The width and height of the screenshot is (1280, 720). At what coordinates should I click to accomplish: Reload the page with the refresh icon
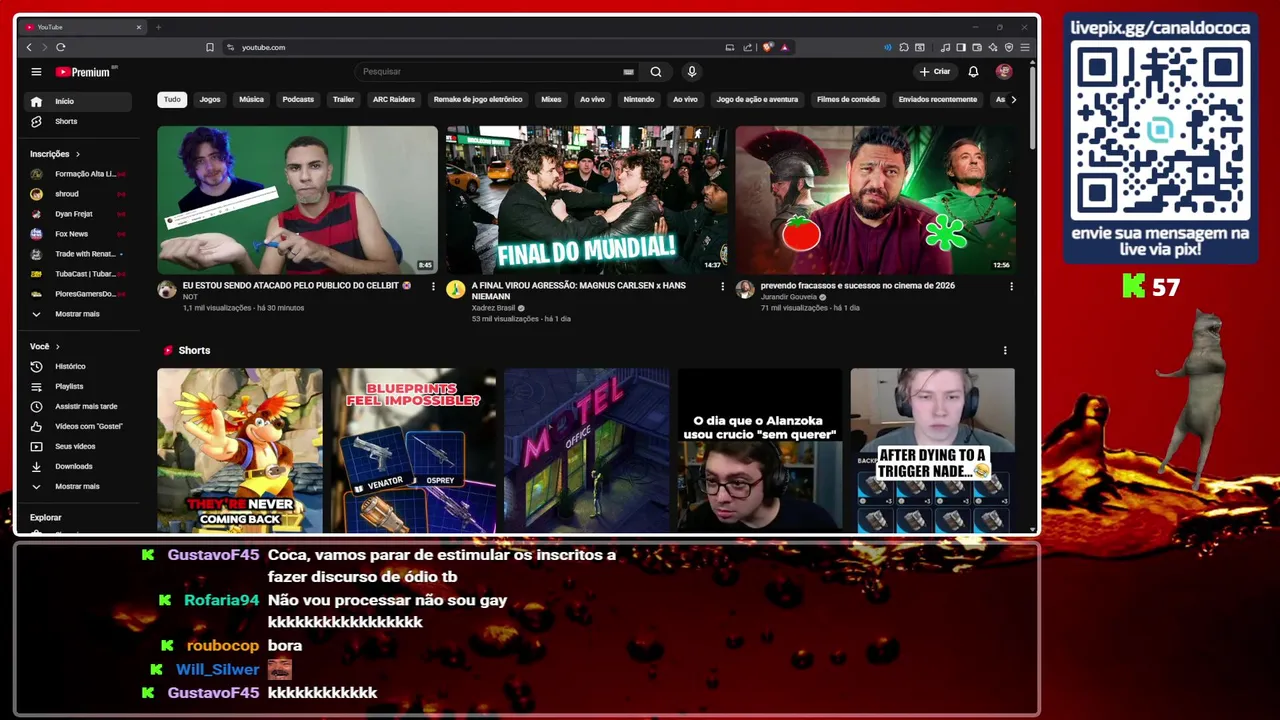[61, 47]
